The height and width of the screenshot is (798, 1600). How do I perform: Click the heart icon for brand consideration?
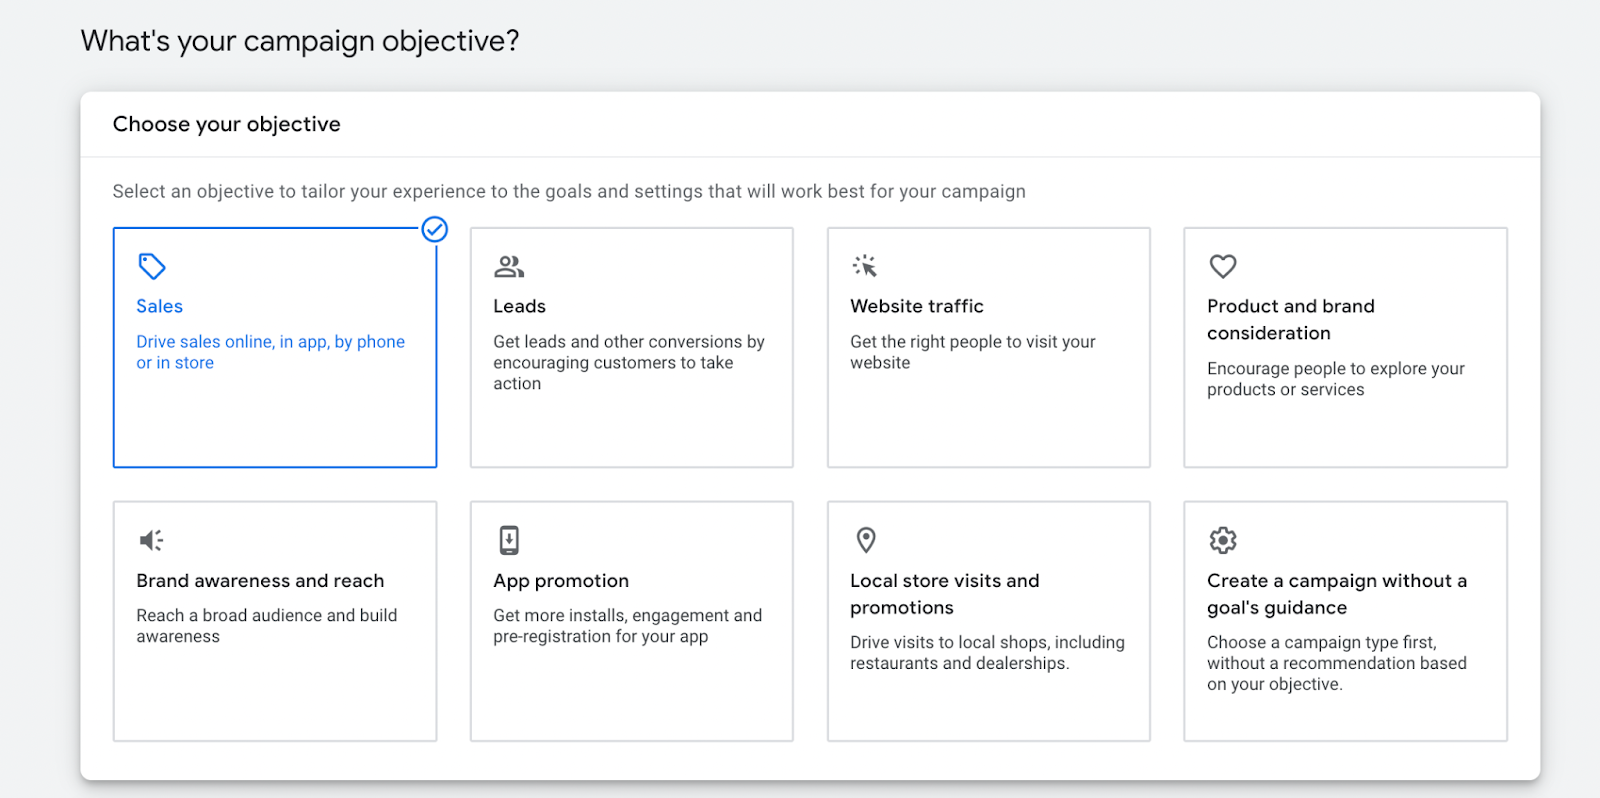pyautogui.click(x=1222, y=266)
